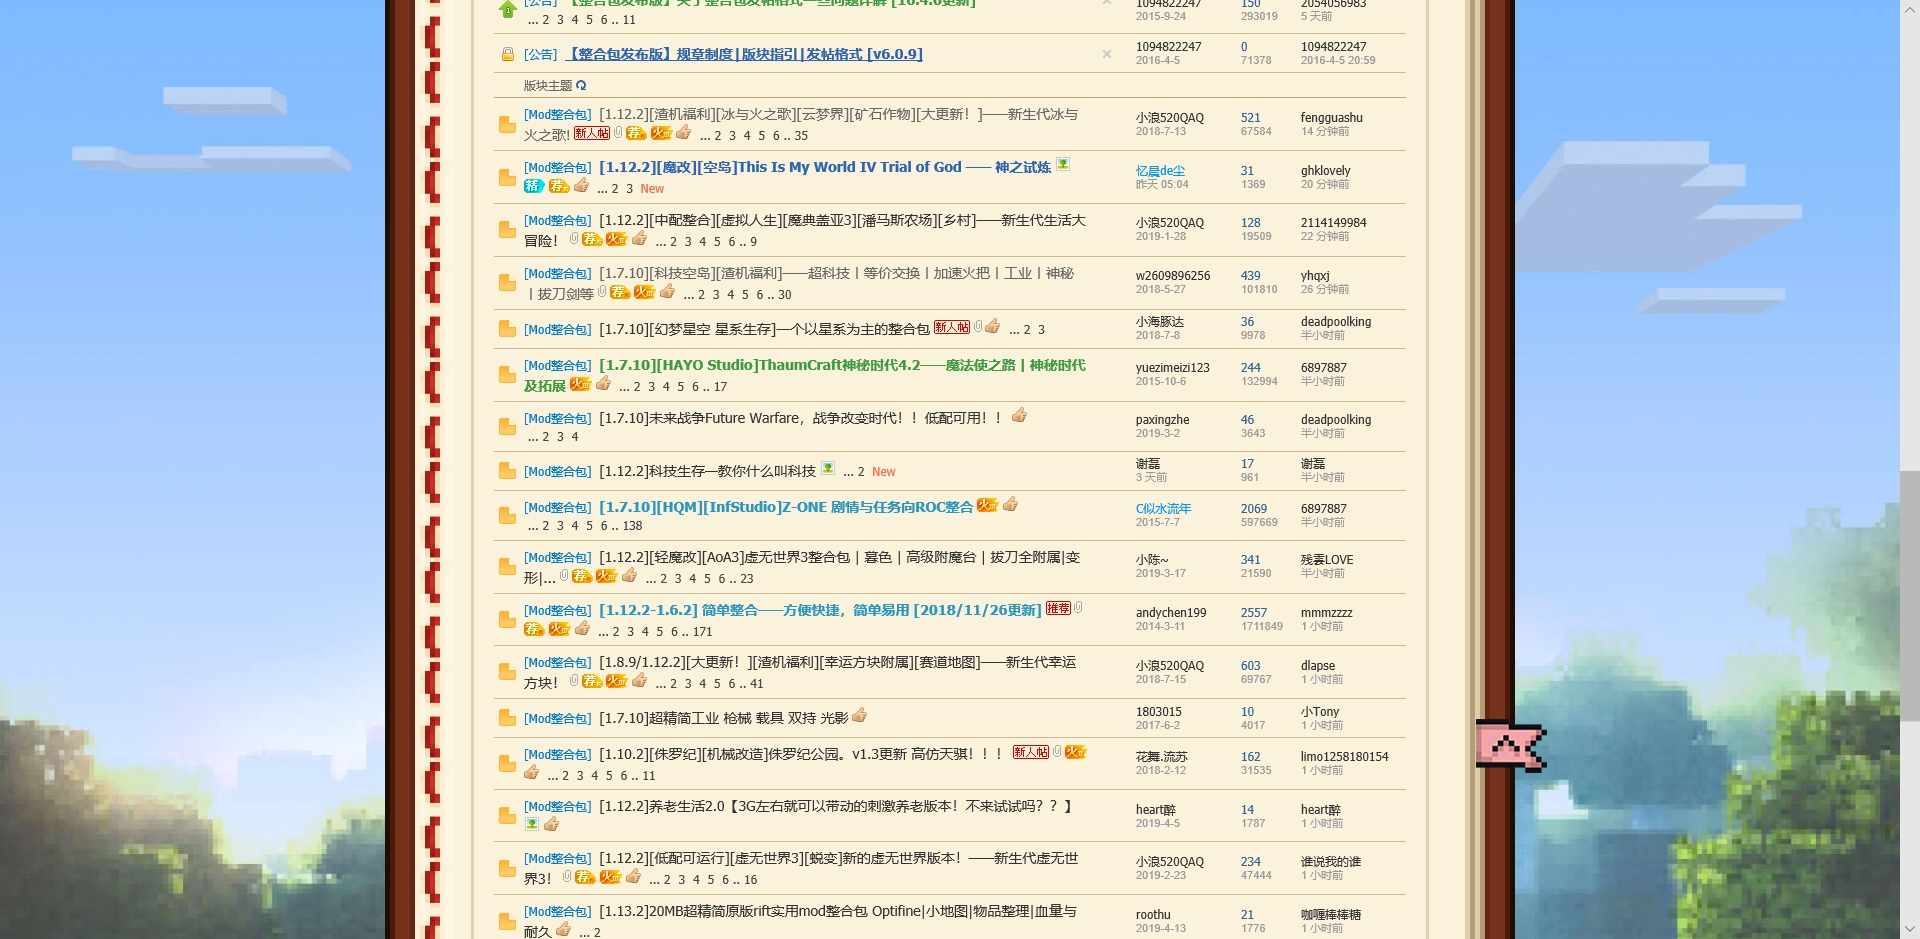Click the paperclip attachment icon on the 冰与火之歌 thread
The height and width of the screenshot is (939, 1920).
pyautogui.click(x=618, y=133)
